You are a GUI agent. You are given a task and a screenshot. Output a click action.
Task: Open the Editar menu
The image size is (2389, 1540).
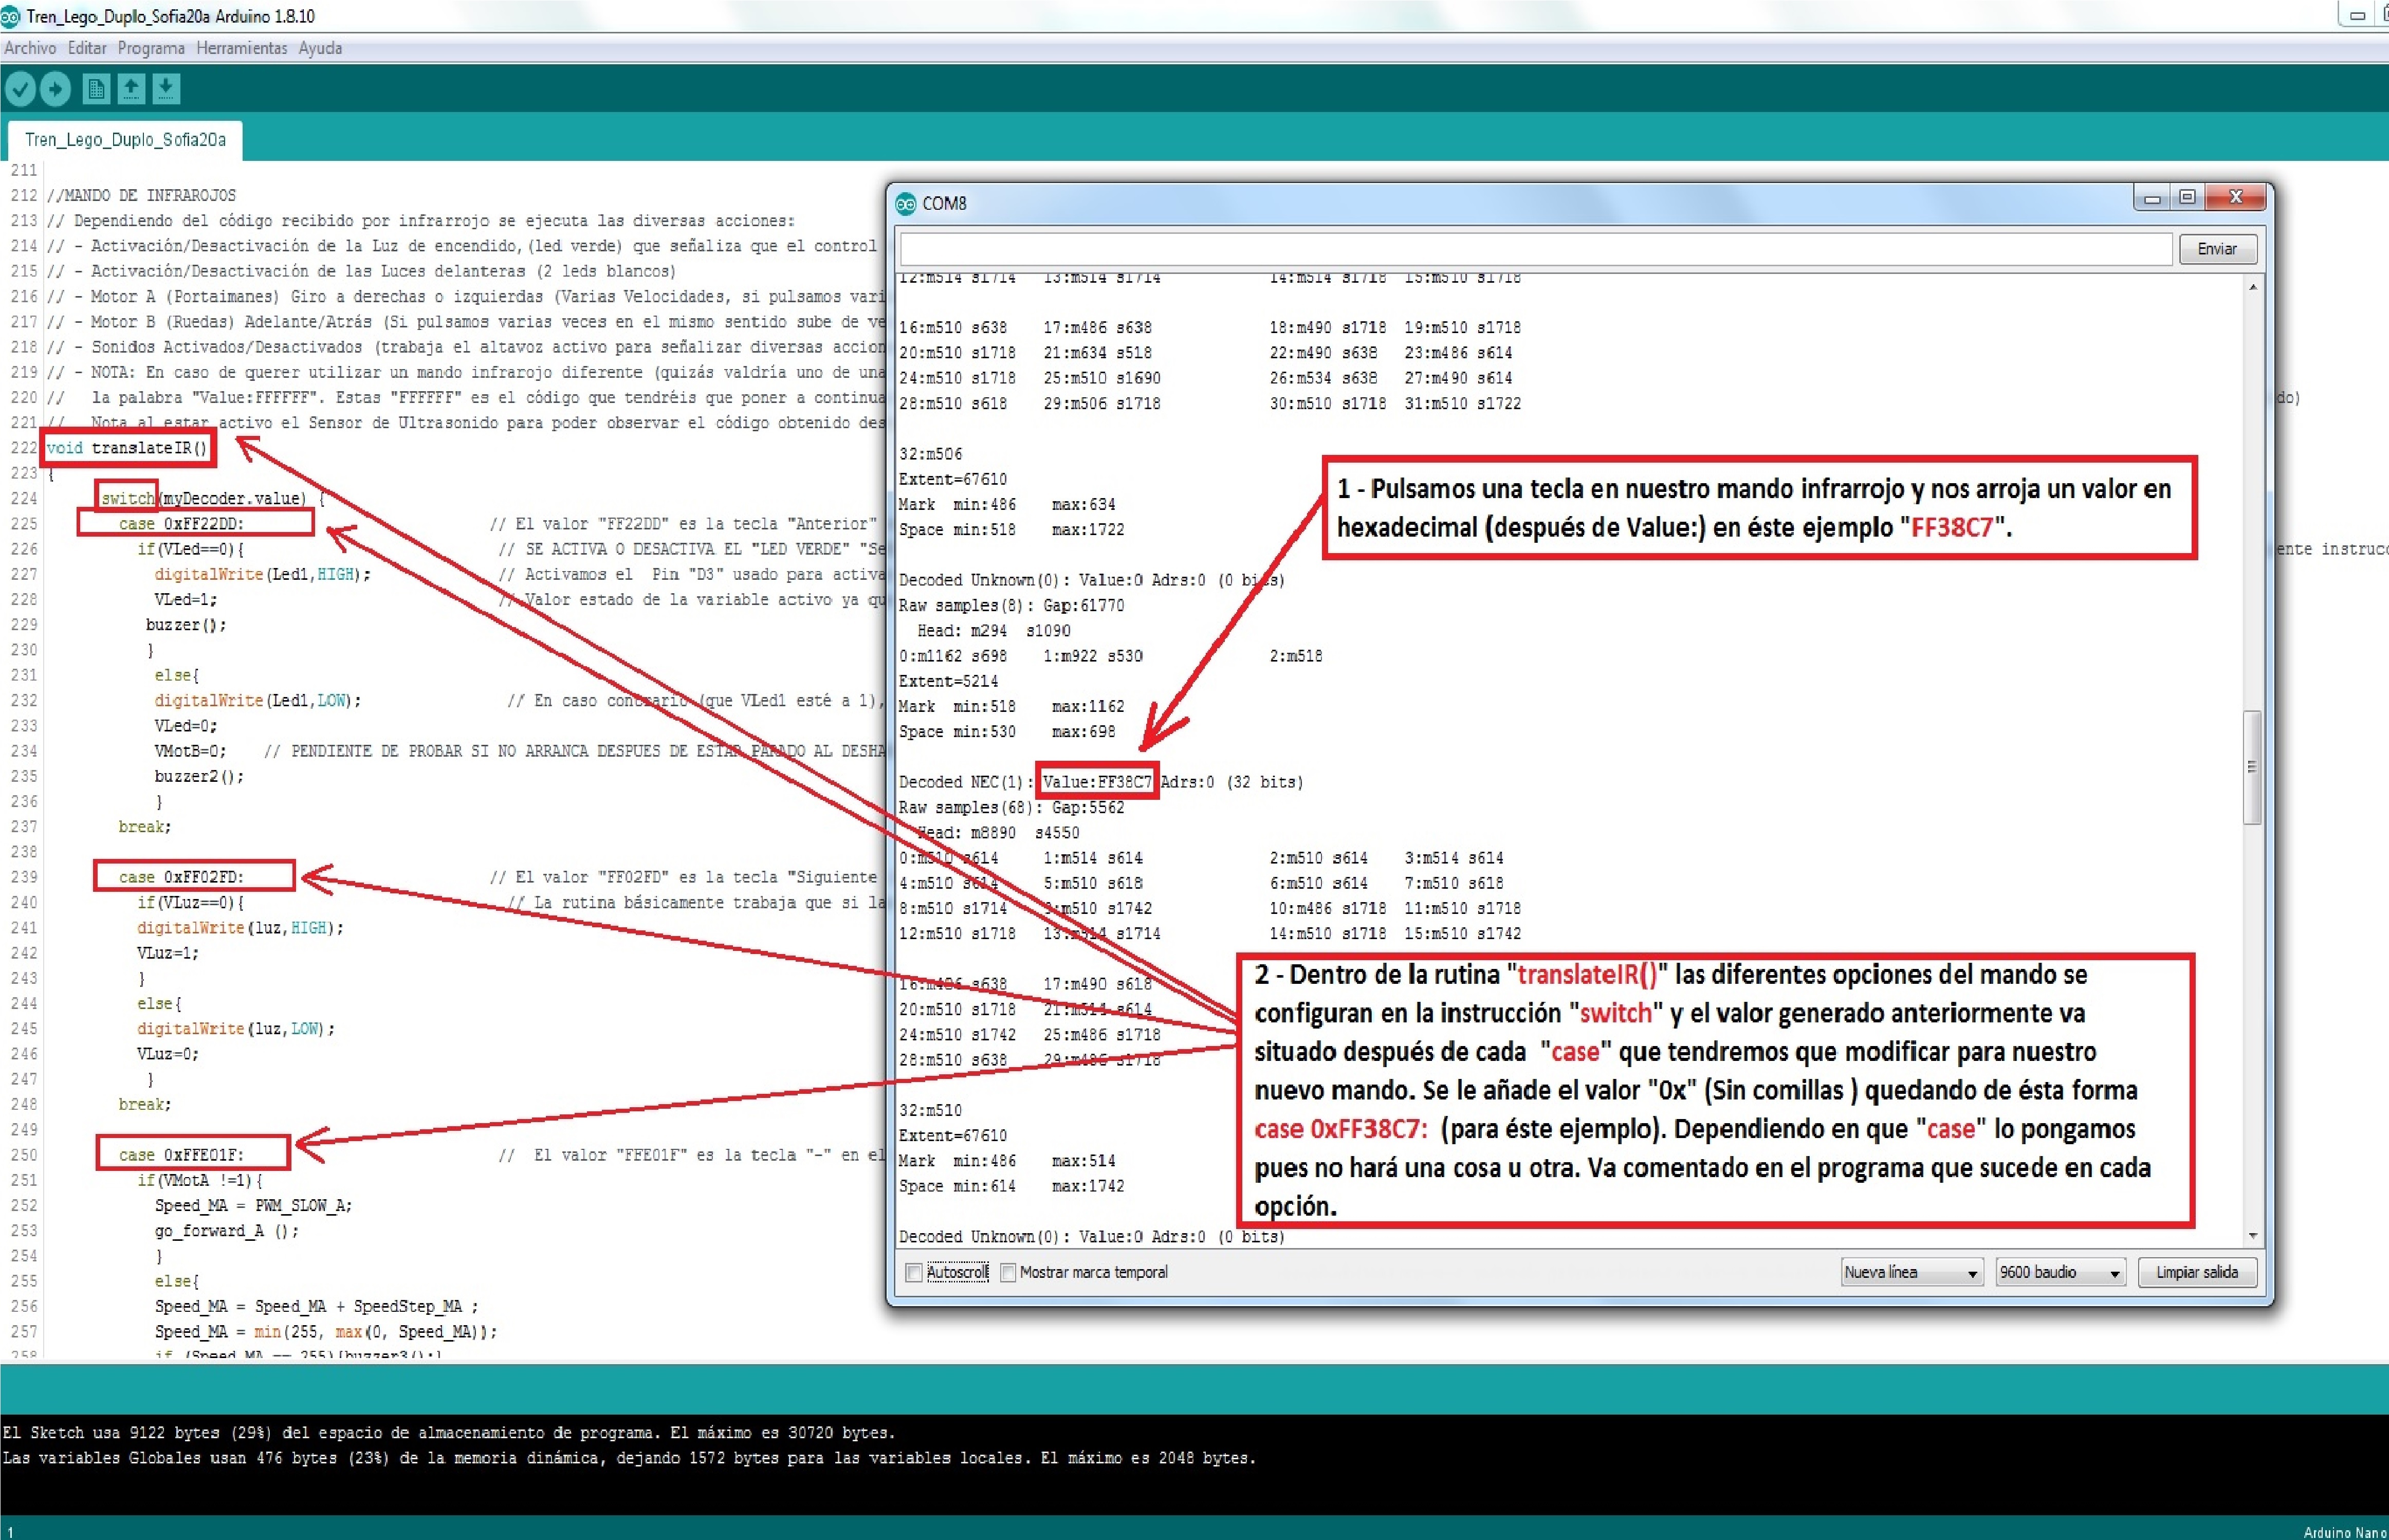coord(87,48)
